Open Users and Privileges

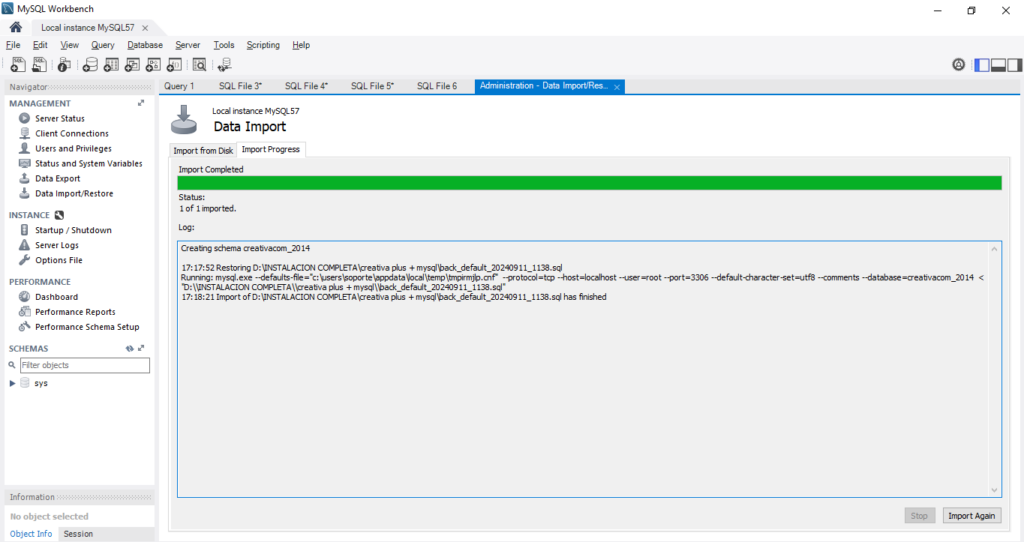tap(73, 148)
